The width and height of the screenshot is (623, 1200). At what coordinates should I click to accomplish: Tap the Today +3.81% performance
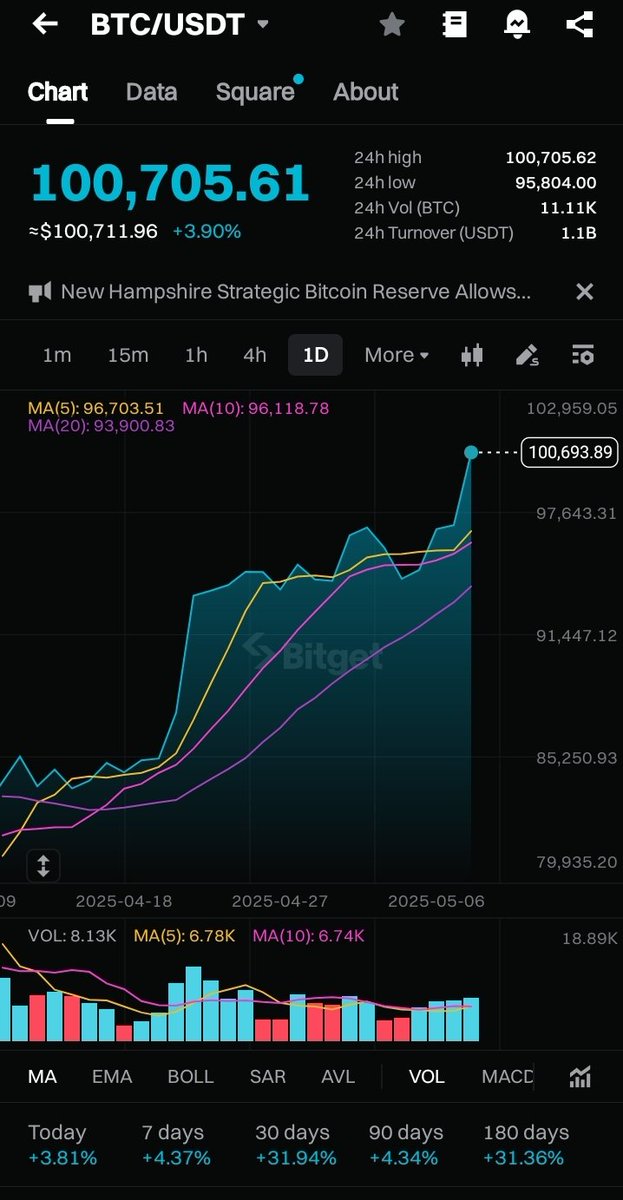(62, 1146)
